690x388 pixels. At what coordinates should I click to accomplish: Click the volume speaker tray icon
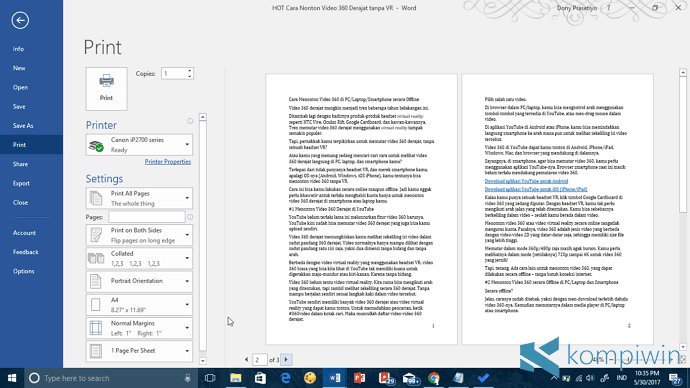[590, 378]
